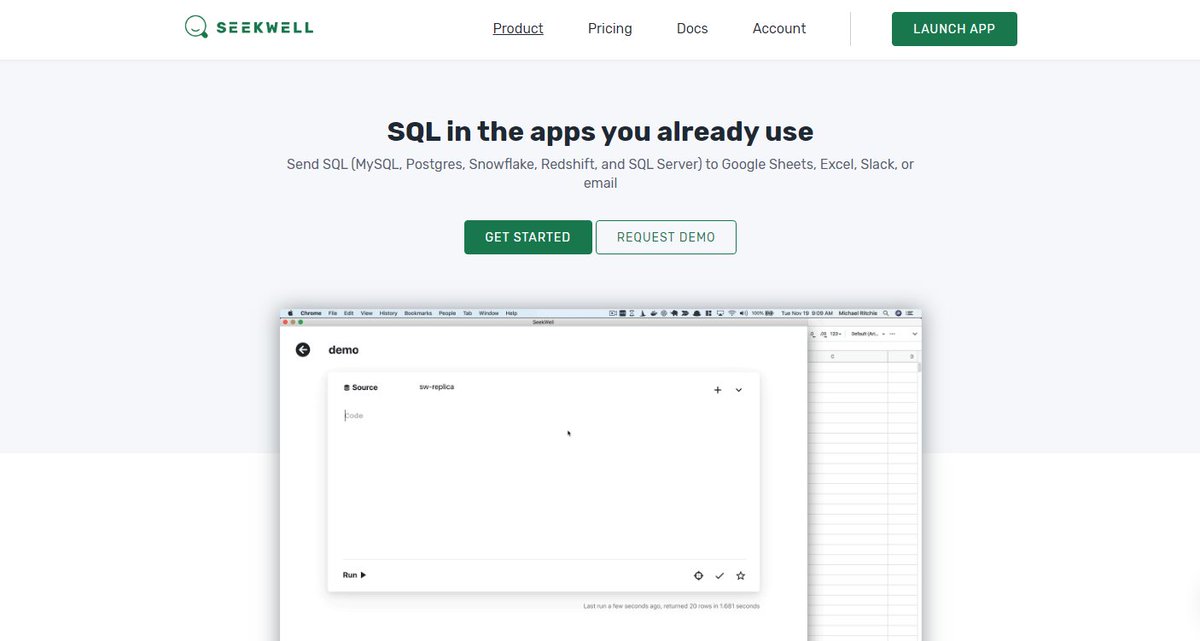1200x641 pixels.
Task: Click the GET STARTED button
Action: (x=527, y=237)
